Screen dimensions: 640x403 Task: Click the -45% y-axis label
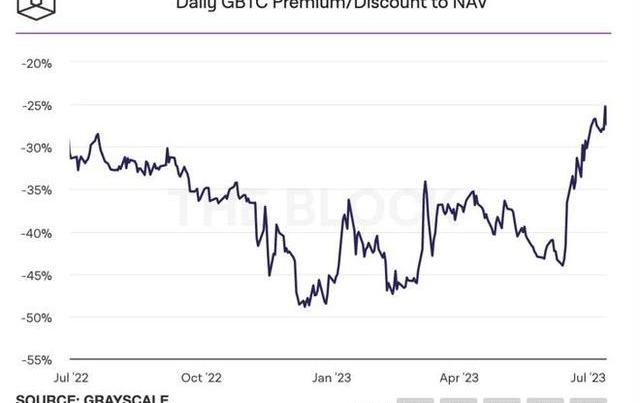click(37, 275)
